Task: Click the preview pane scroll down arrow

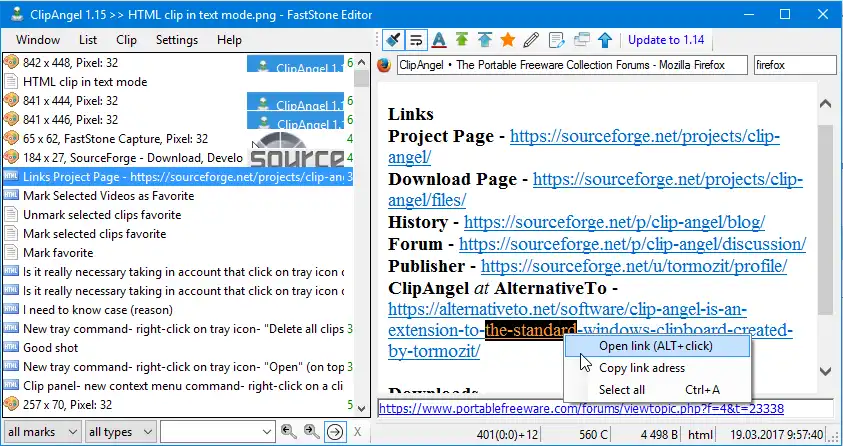Action: 825,371
